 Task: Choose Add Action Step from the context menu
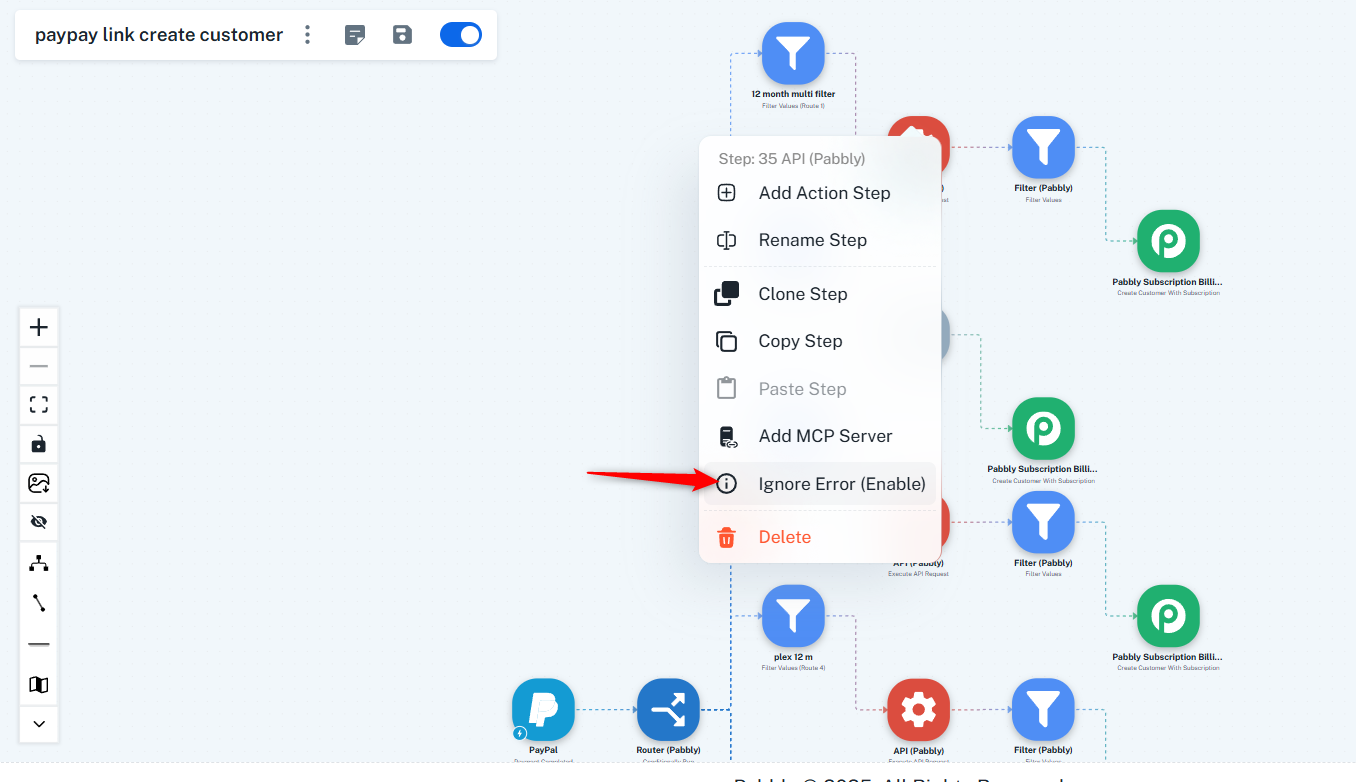[x=820, y=193]
